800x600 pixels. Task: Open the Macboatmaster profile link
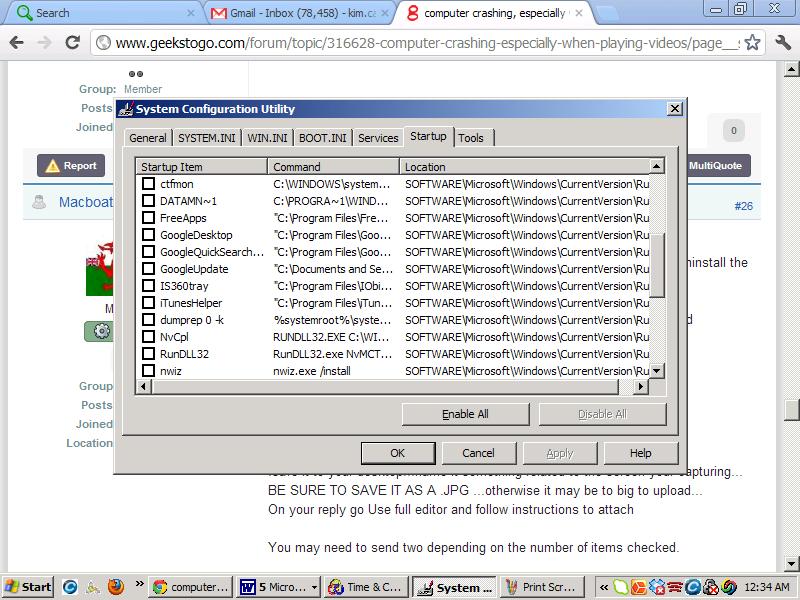point(86,202)
